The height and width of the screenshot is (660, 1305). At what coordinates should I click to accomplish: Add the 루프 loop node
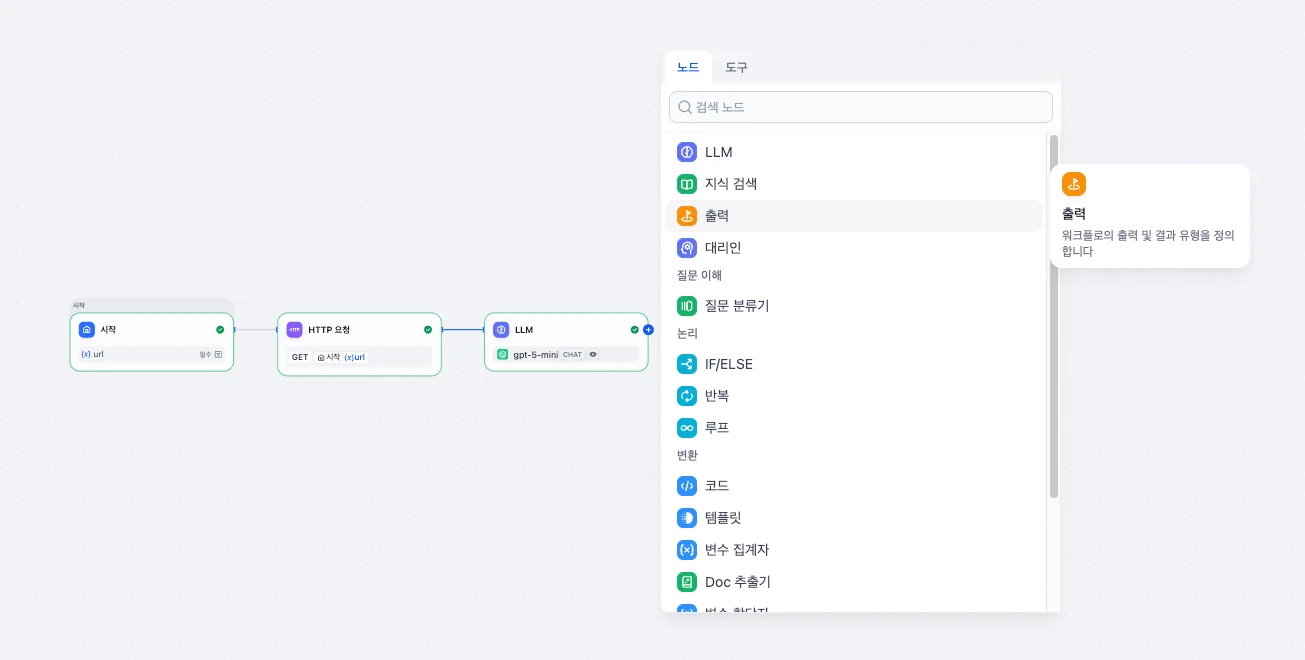coord(716,428)
